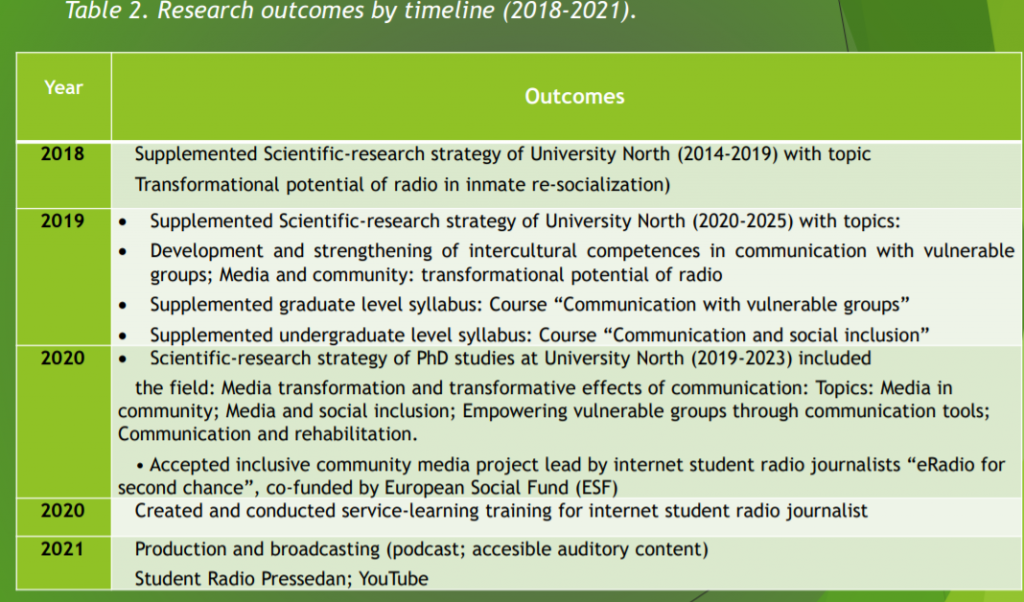1024x602 pixels.
Task: Click the line mentioning University North "(2014-2019) with topic"
Action: pos(502,154)
